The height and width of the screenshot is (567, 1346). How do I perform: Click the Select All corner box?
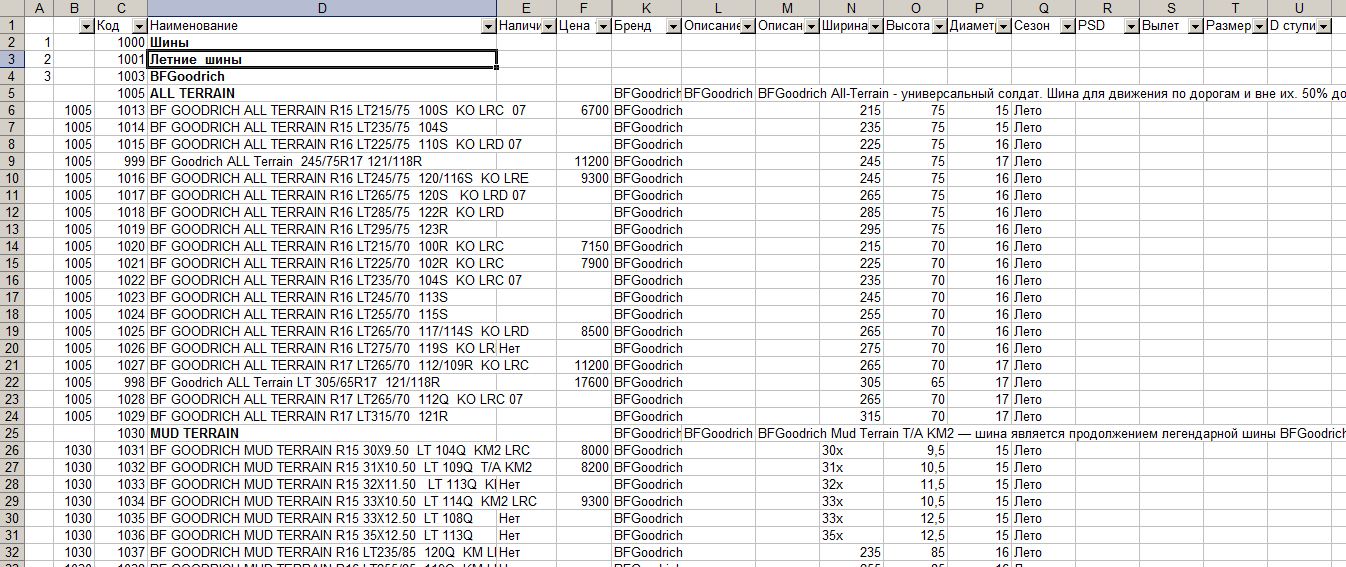(x=11, y=8)
